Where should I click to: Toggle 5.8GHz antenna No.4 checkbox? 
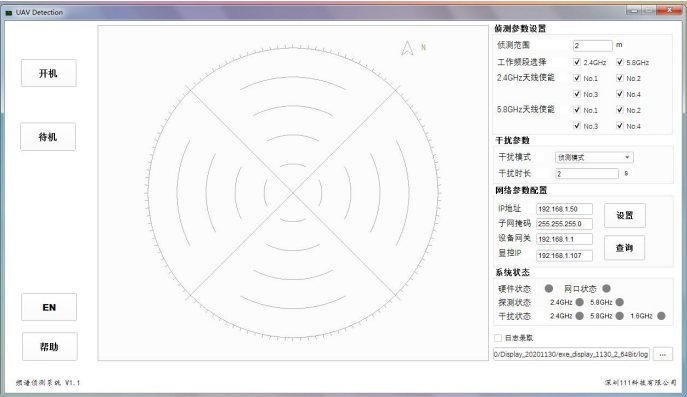[x=620, y=126]
